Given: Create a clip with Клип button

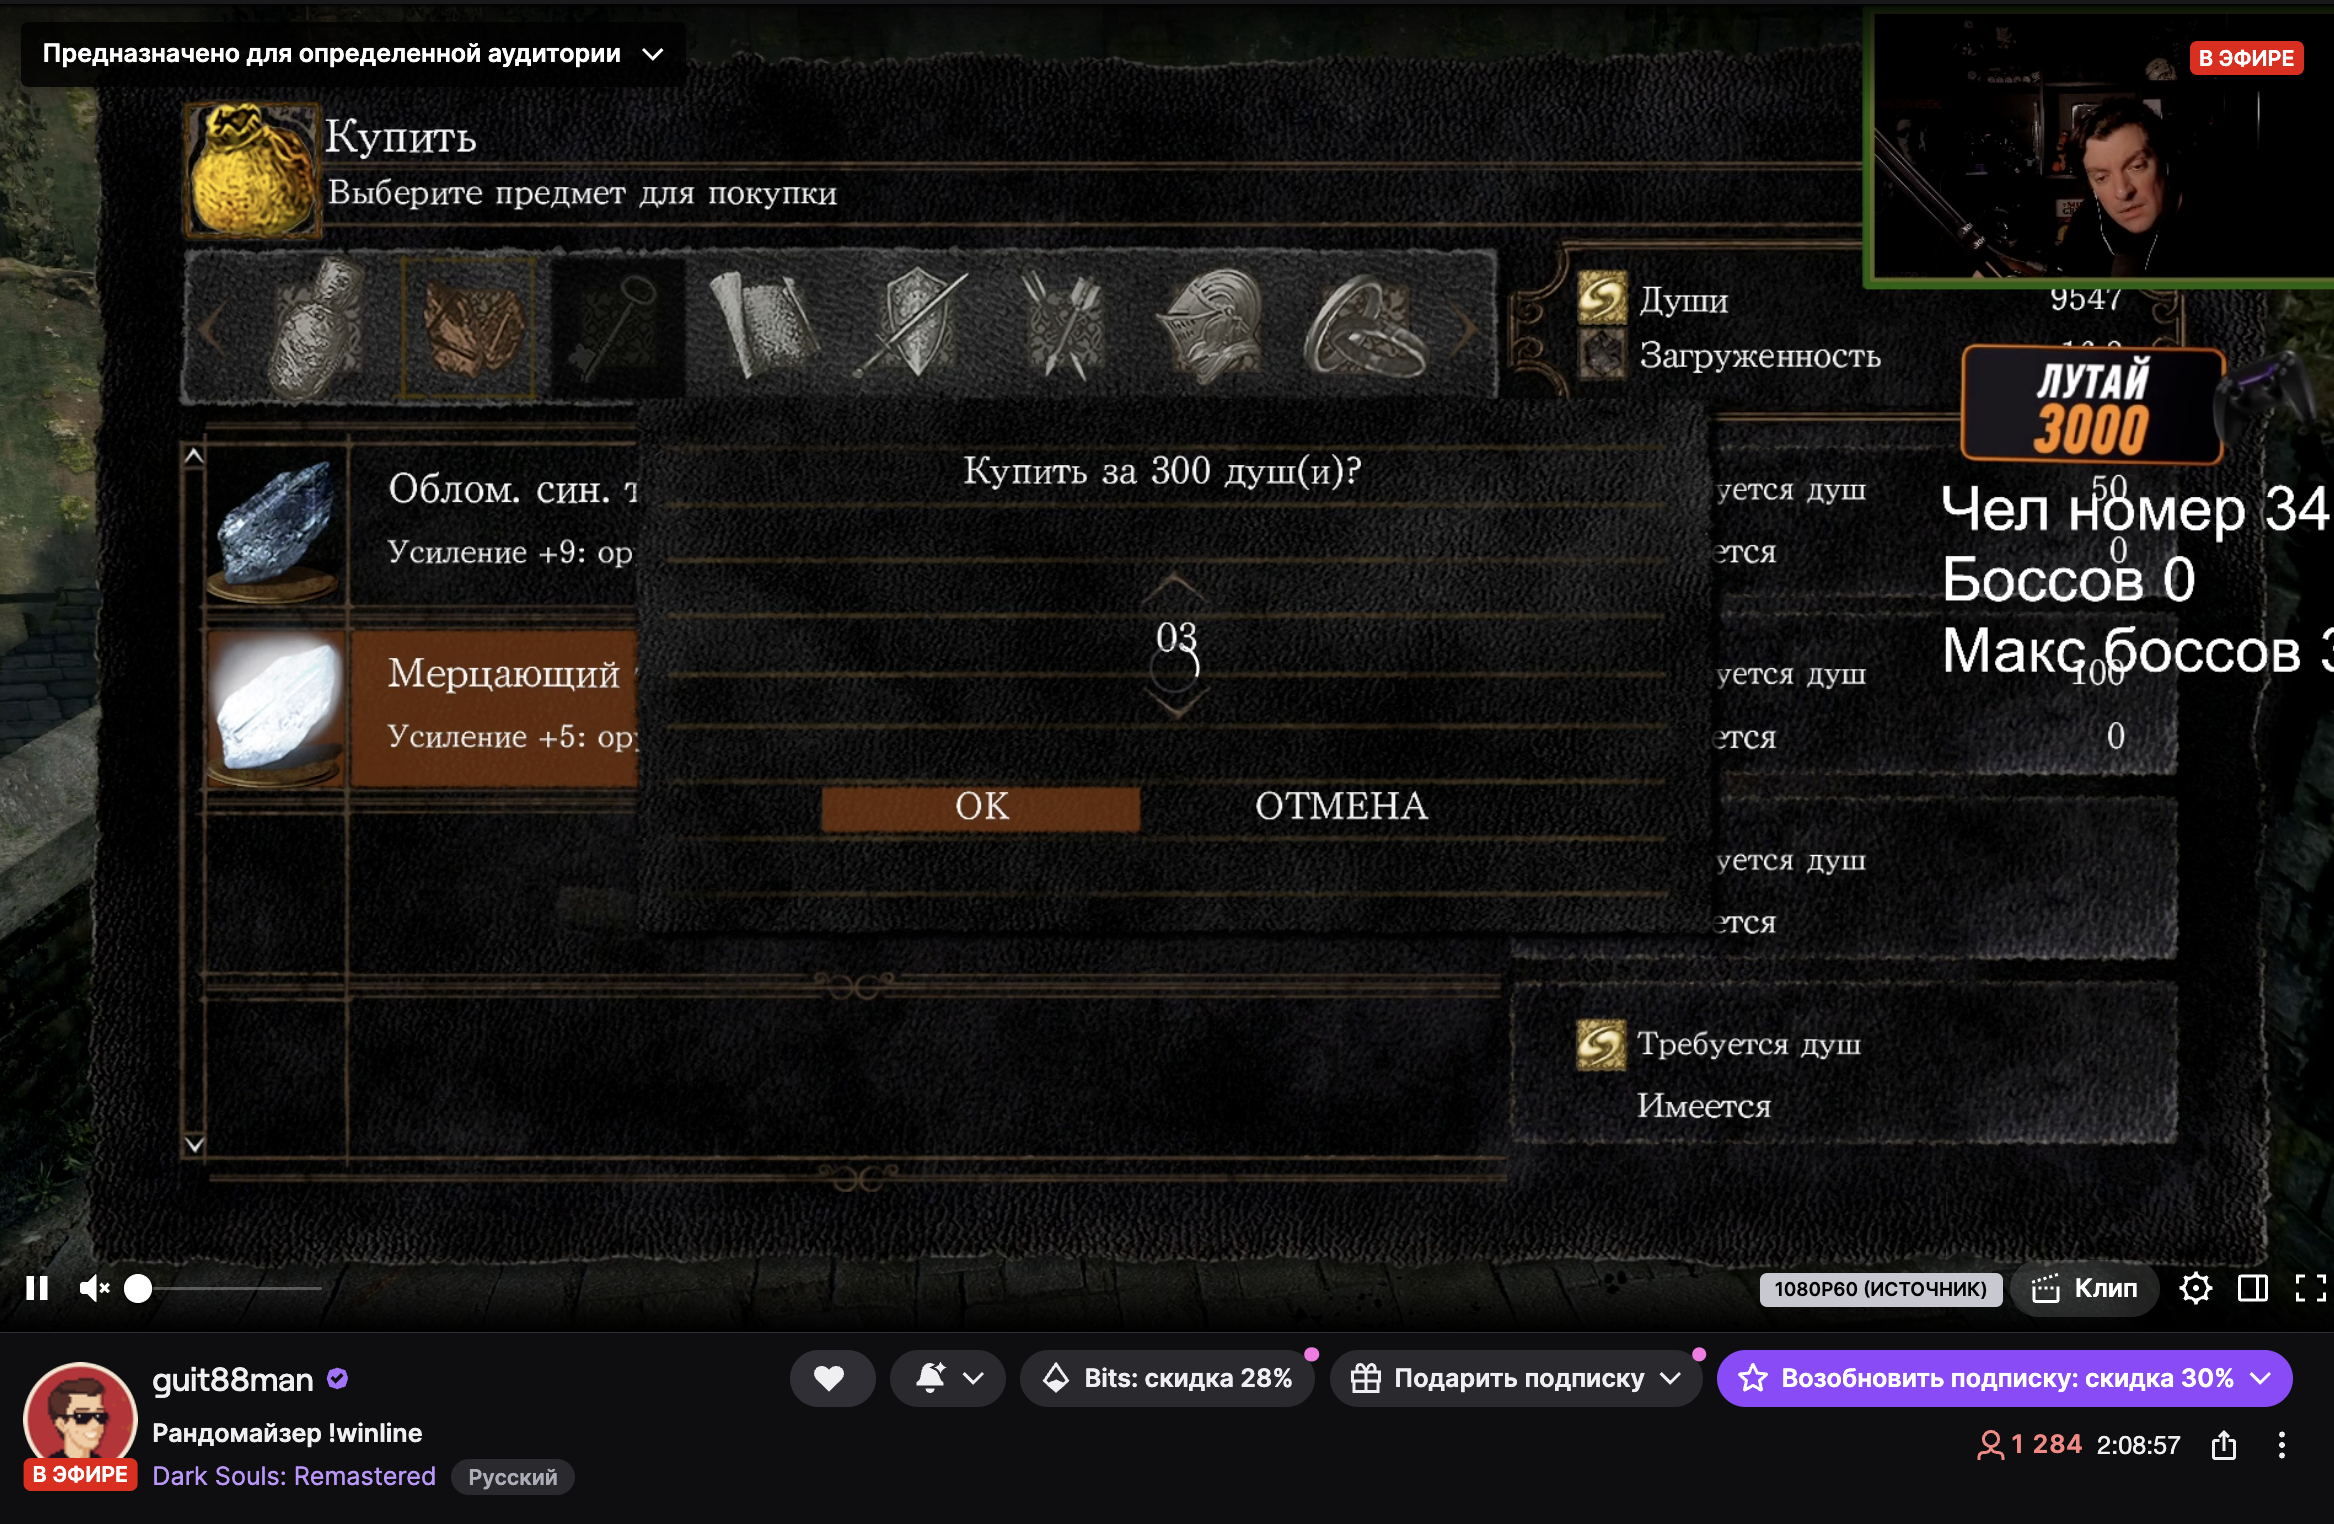Looking at the screenshot, I should (2084, 1288).
